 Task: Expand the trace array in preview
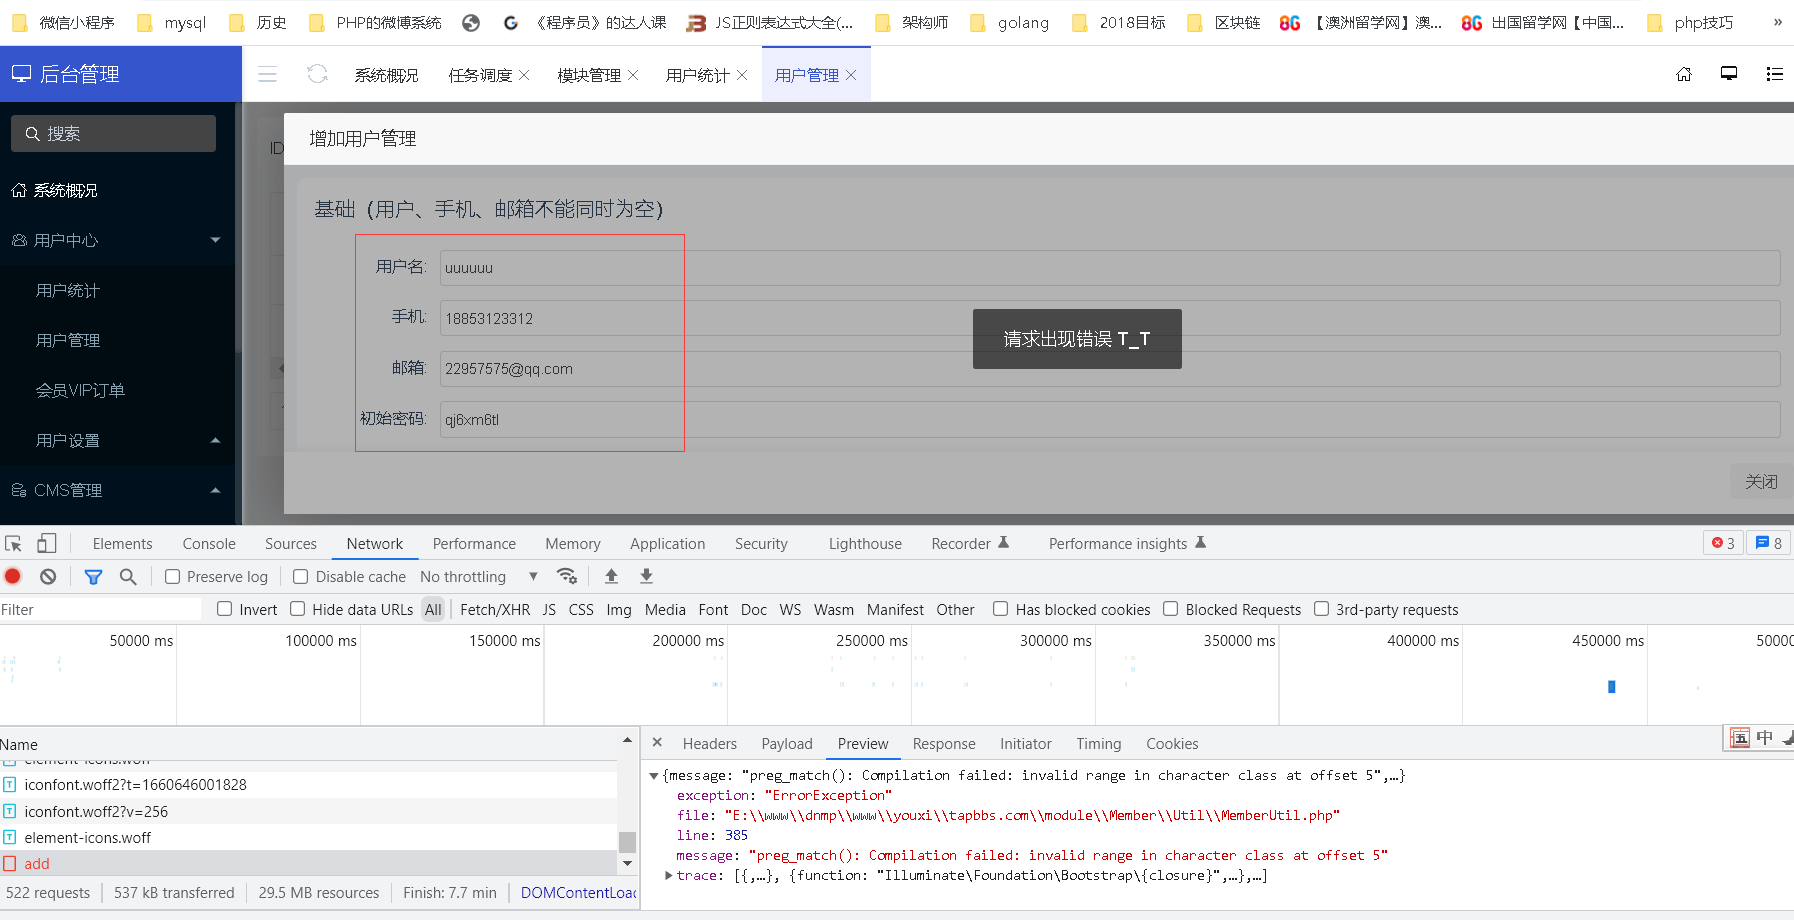coord(669,875)
